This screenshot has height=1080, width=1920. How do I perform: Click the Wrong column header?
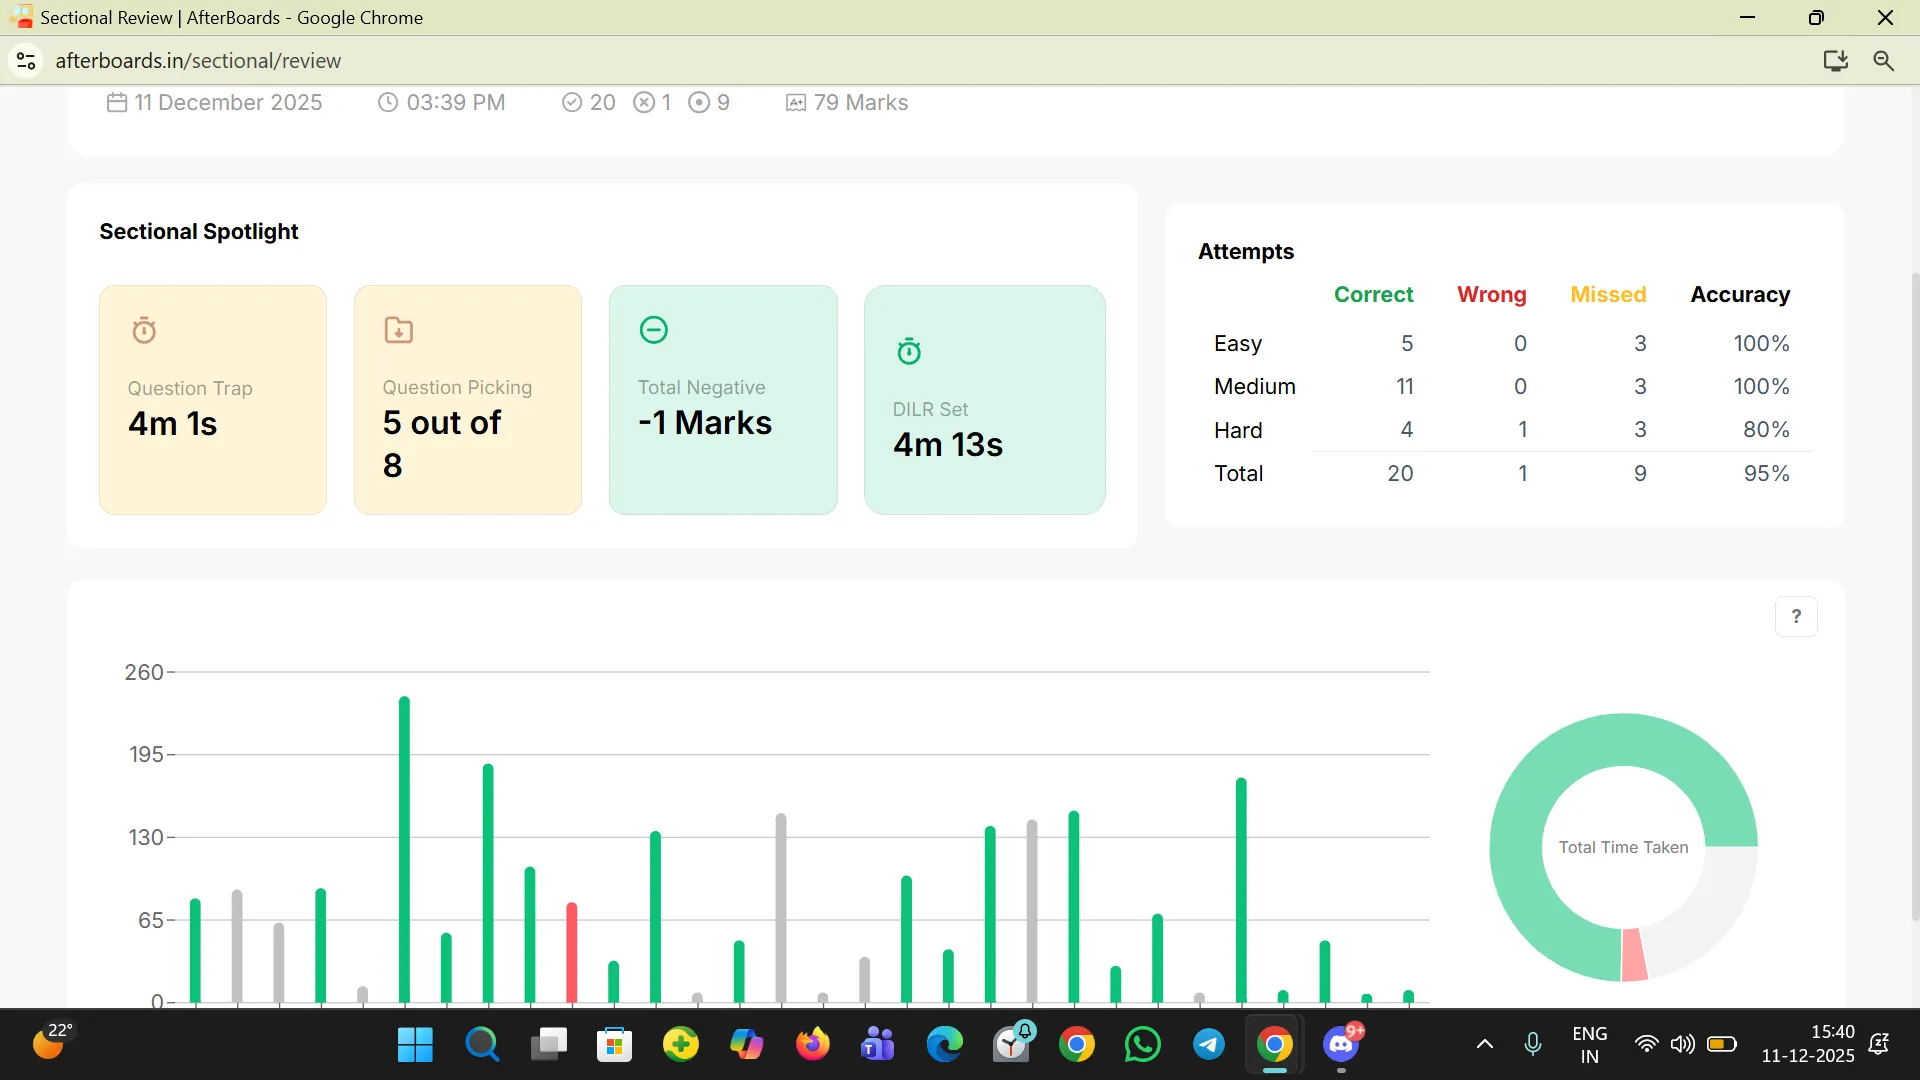(x=1492, y=294)
